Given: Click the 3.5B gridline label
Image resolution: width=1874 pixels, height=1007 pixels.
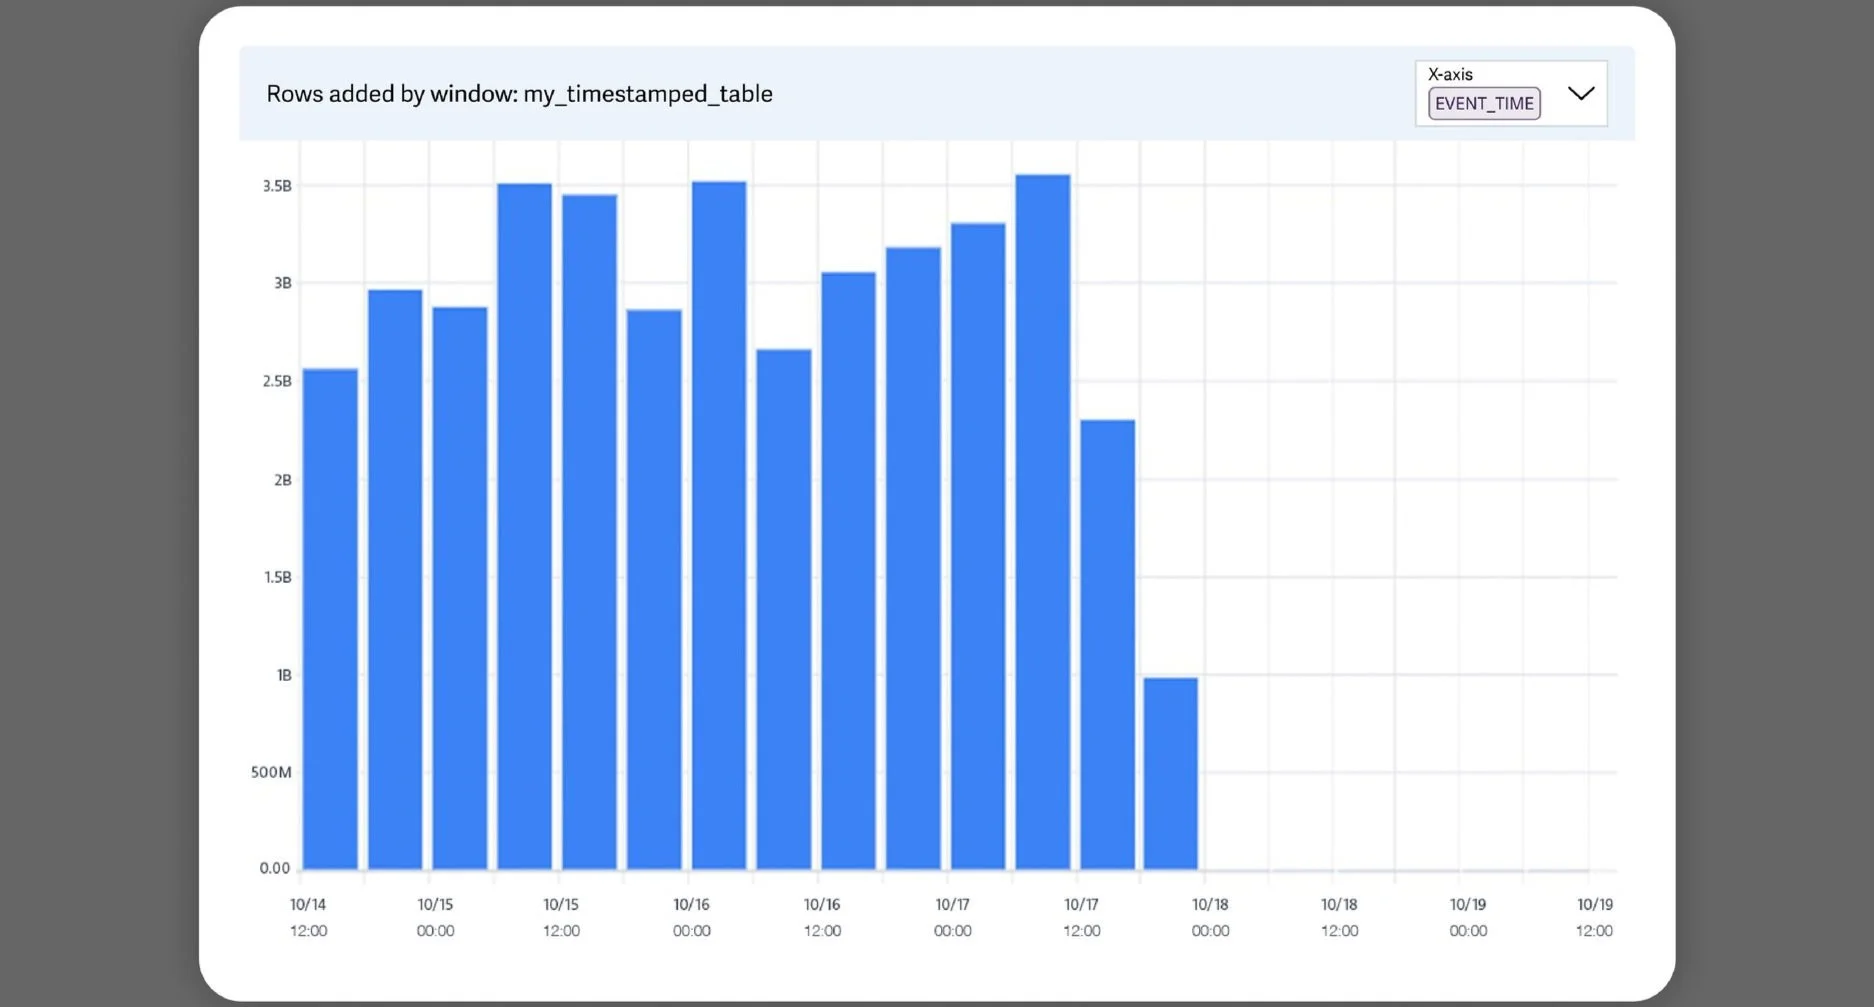Looking at the screenshot, I should pyautogui.click(x=276, y=184).
